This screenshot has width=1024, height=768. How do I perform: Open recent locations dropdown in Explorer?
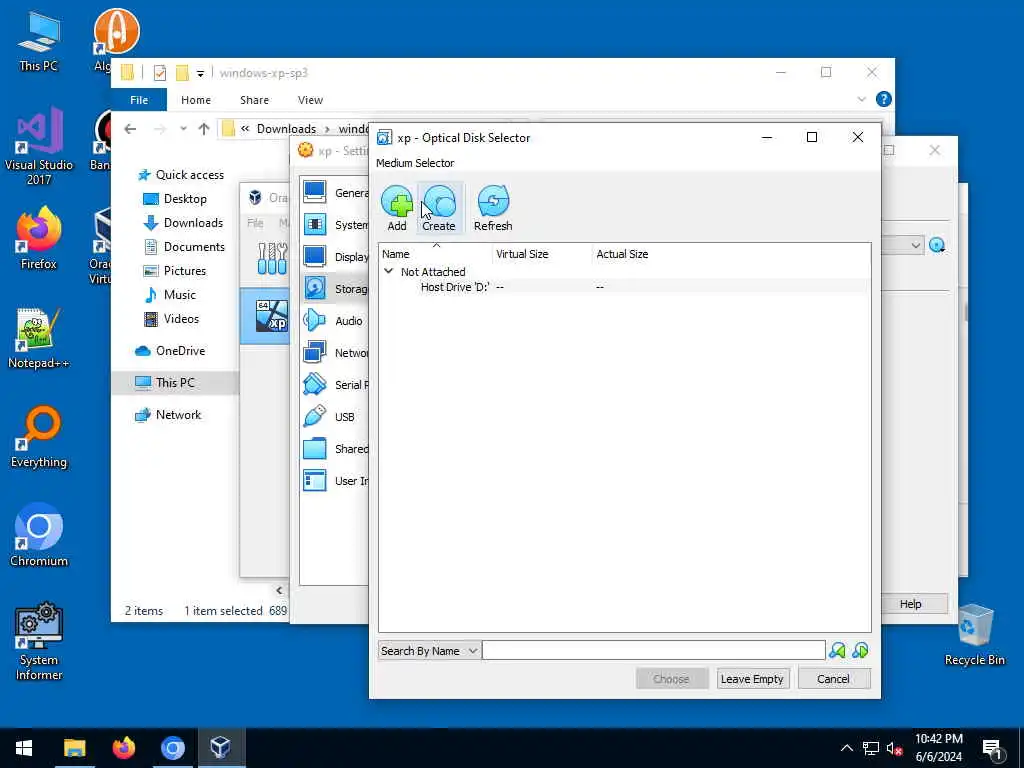(184, 129)
